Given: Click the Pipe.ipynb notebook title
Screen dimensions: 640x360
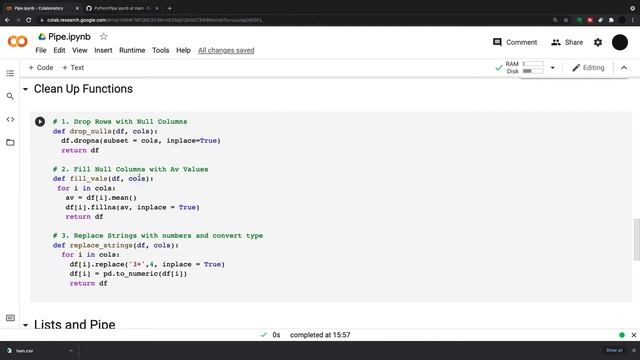Looking at the screenshot, I should 69,37.
